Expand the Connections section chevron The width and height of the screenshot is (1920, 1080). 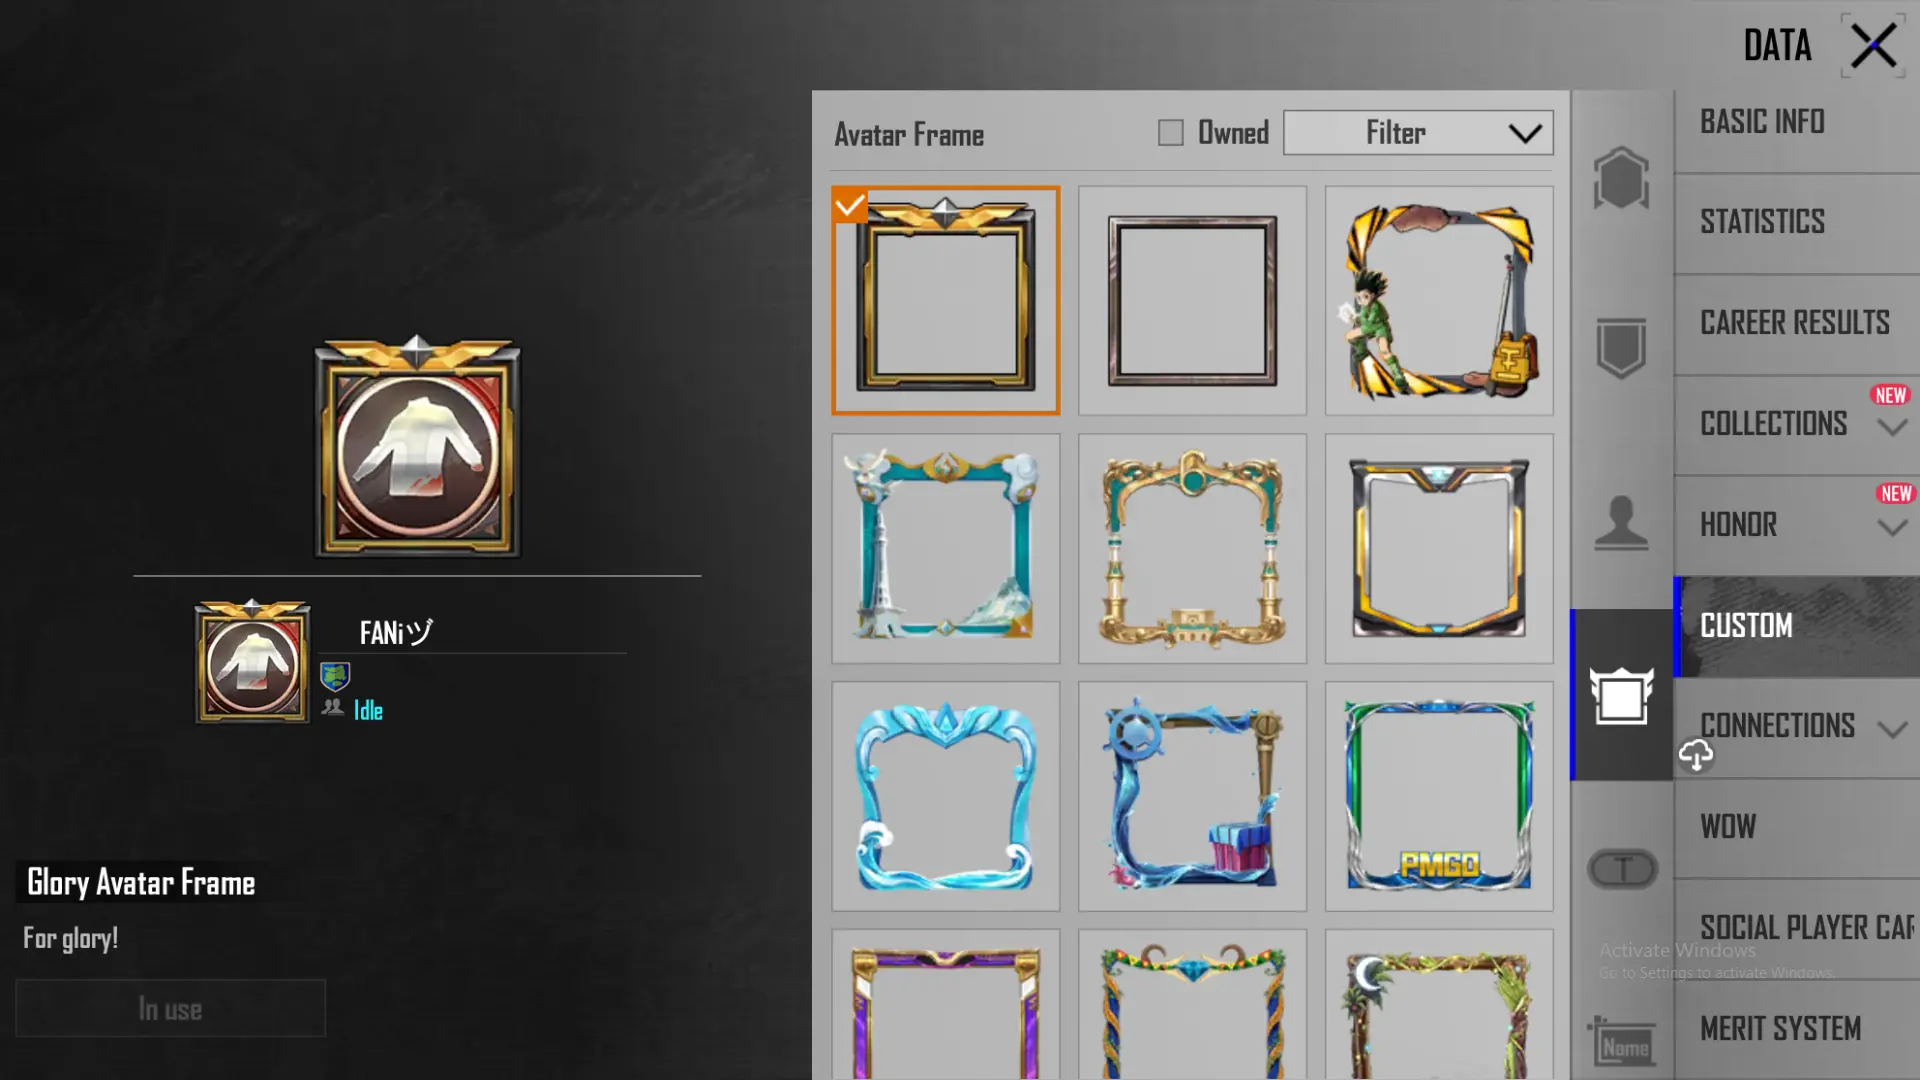coord(1892,729)
